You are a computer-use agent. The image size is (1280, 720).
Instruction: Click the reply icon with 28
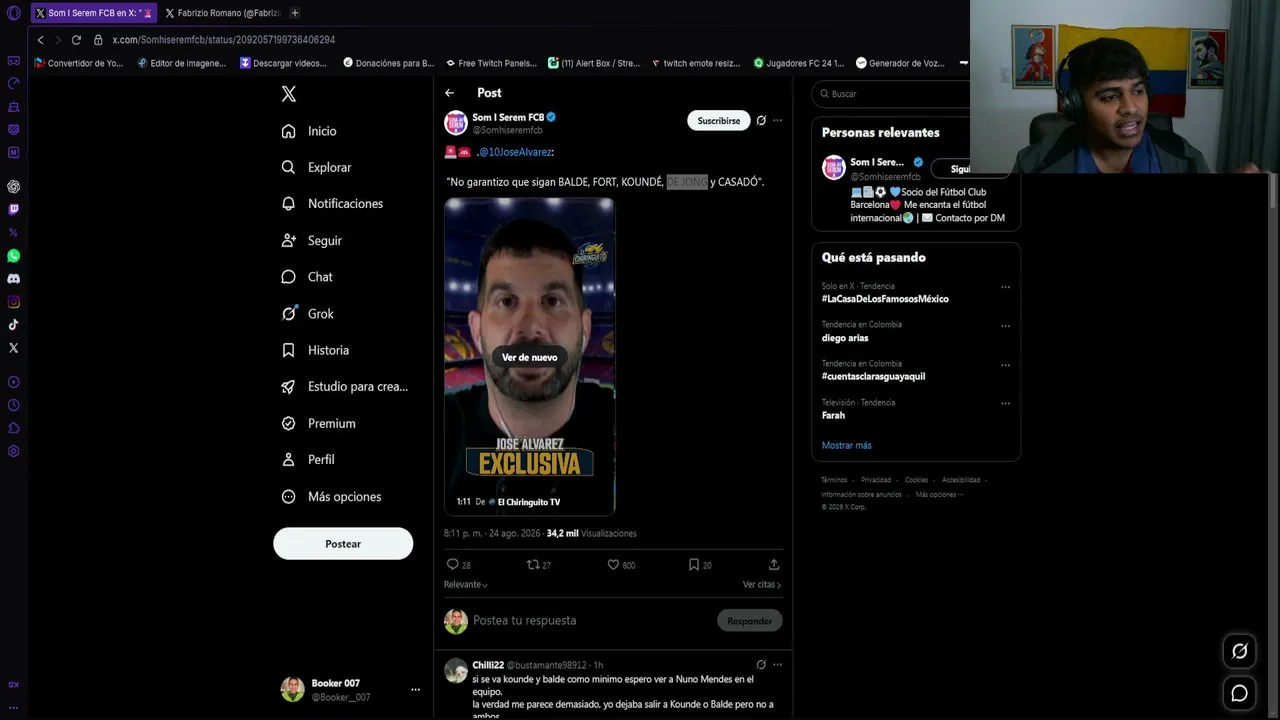click(458, 565)
